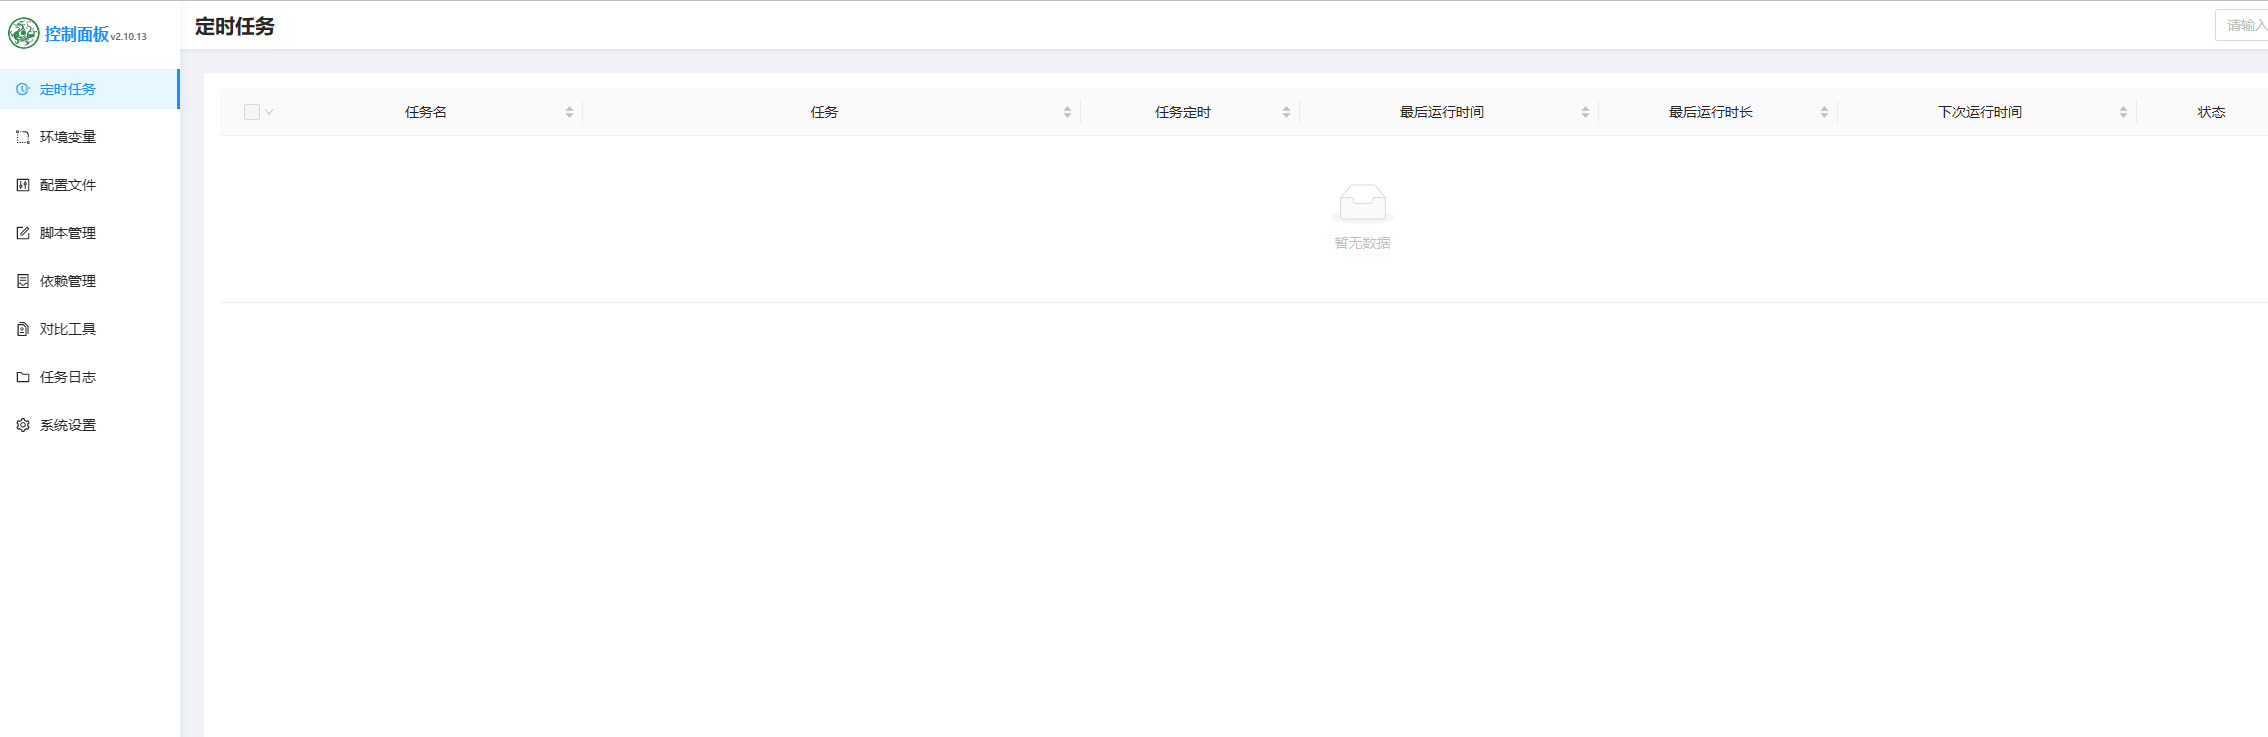Sort by 最后运行时长 column arrows
The width and height of the screenshot is (2268, 737).
[1824, 112]
